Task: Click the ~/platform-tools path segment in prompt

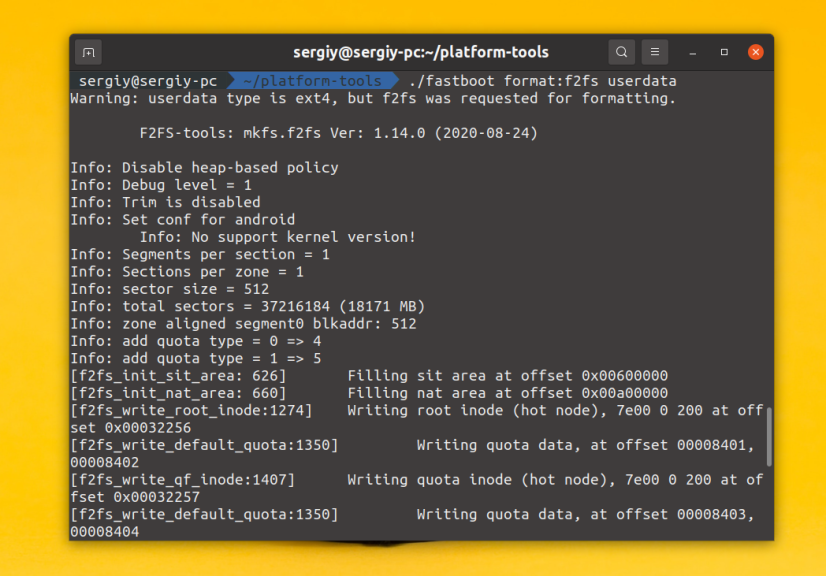Action: click(x=311, y=81)
